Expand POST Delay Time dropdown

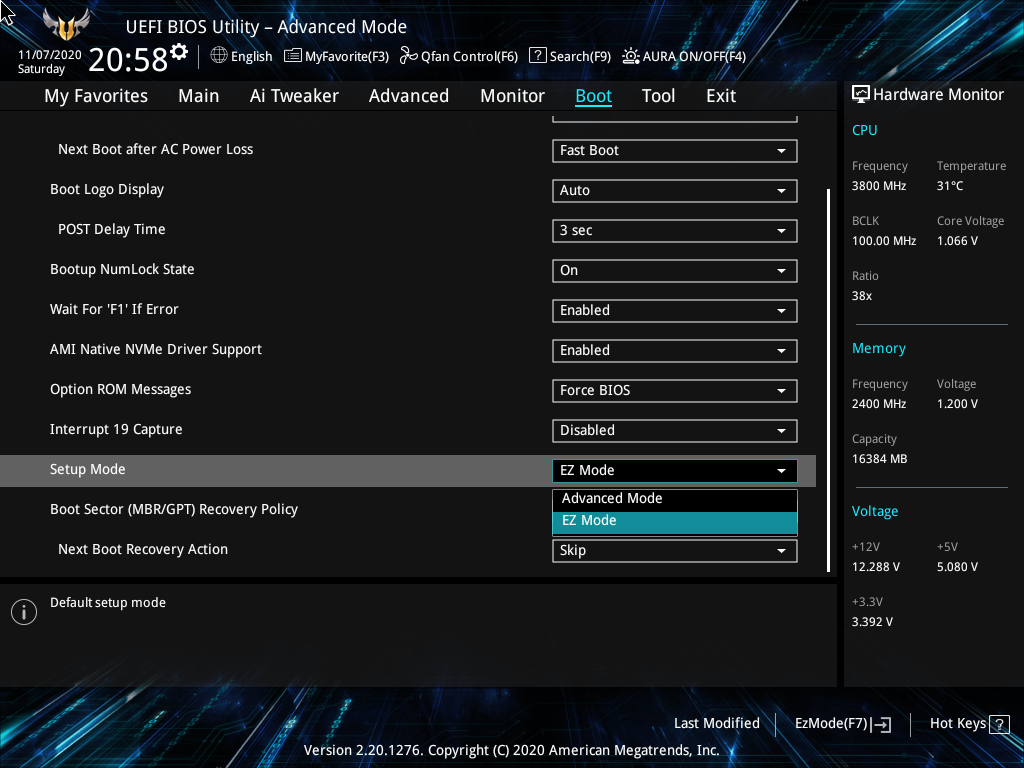tap(675, 231)
